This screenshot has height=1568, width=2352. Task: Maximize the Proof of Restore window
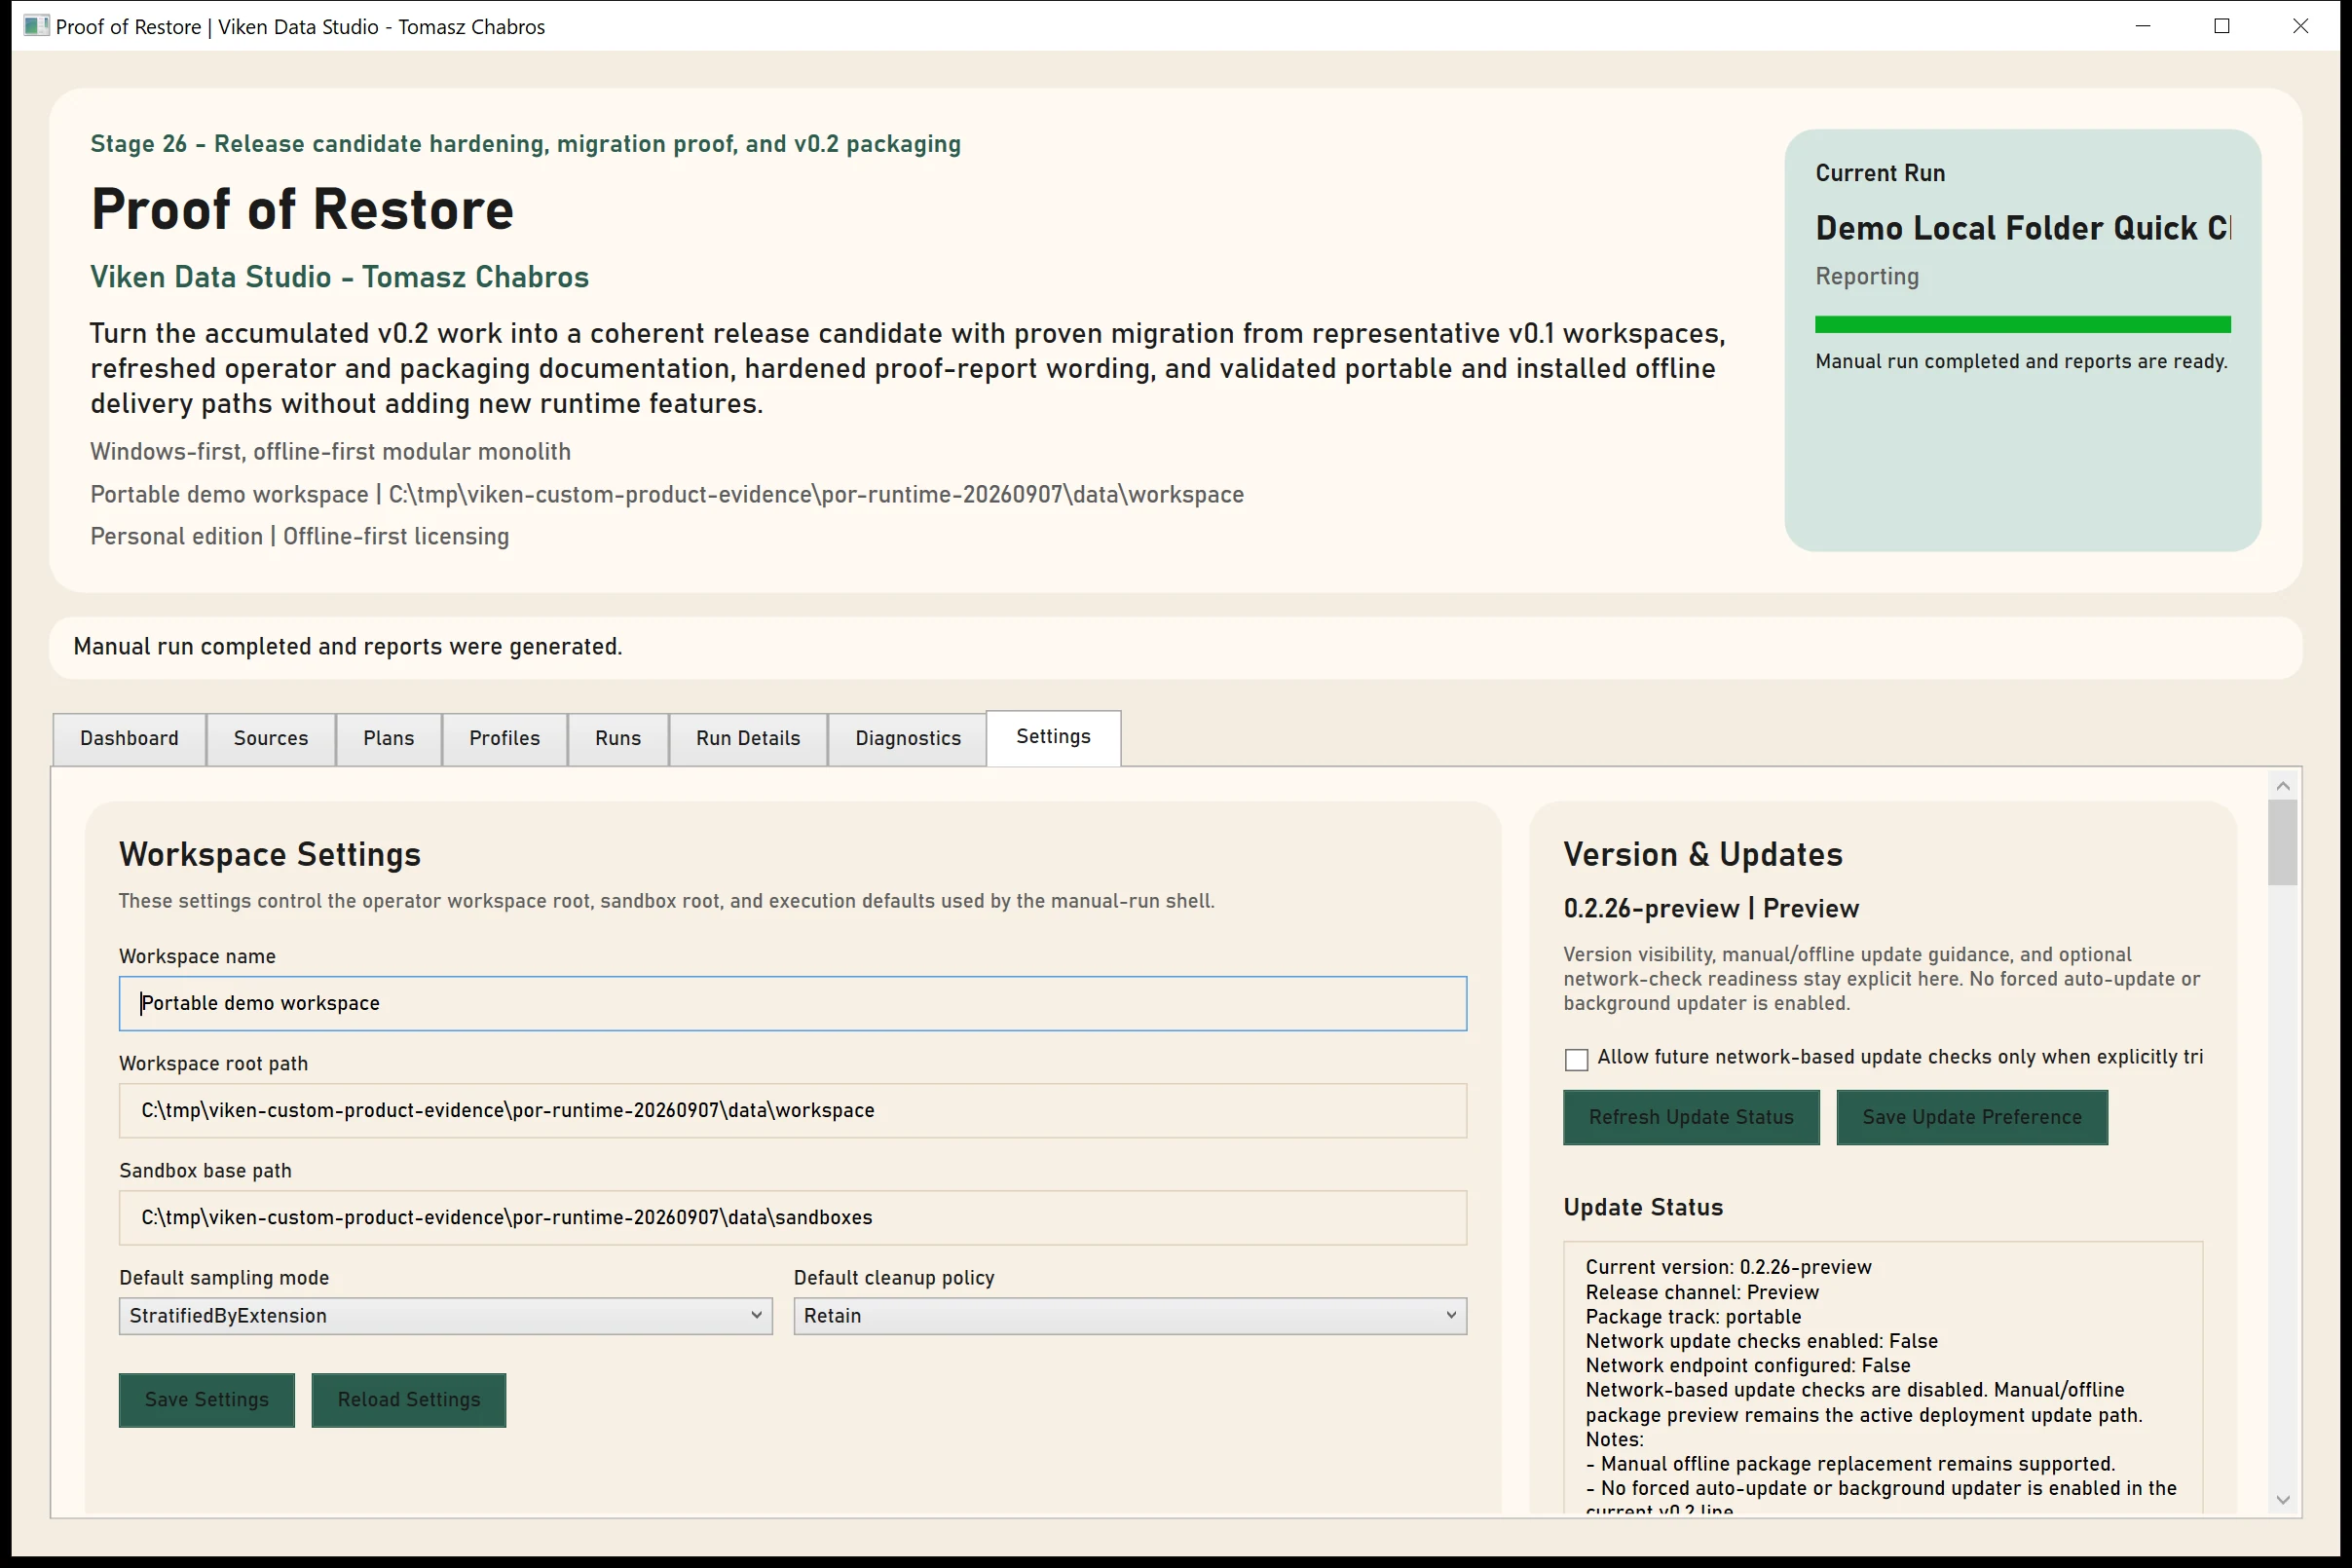[2222, 26]
